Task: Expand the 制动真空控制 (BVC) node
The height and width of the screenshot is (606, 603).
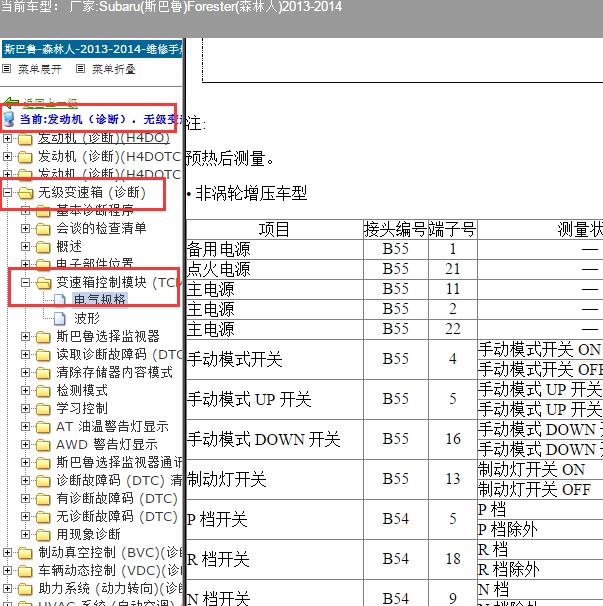Action: [x=7, y=553]
